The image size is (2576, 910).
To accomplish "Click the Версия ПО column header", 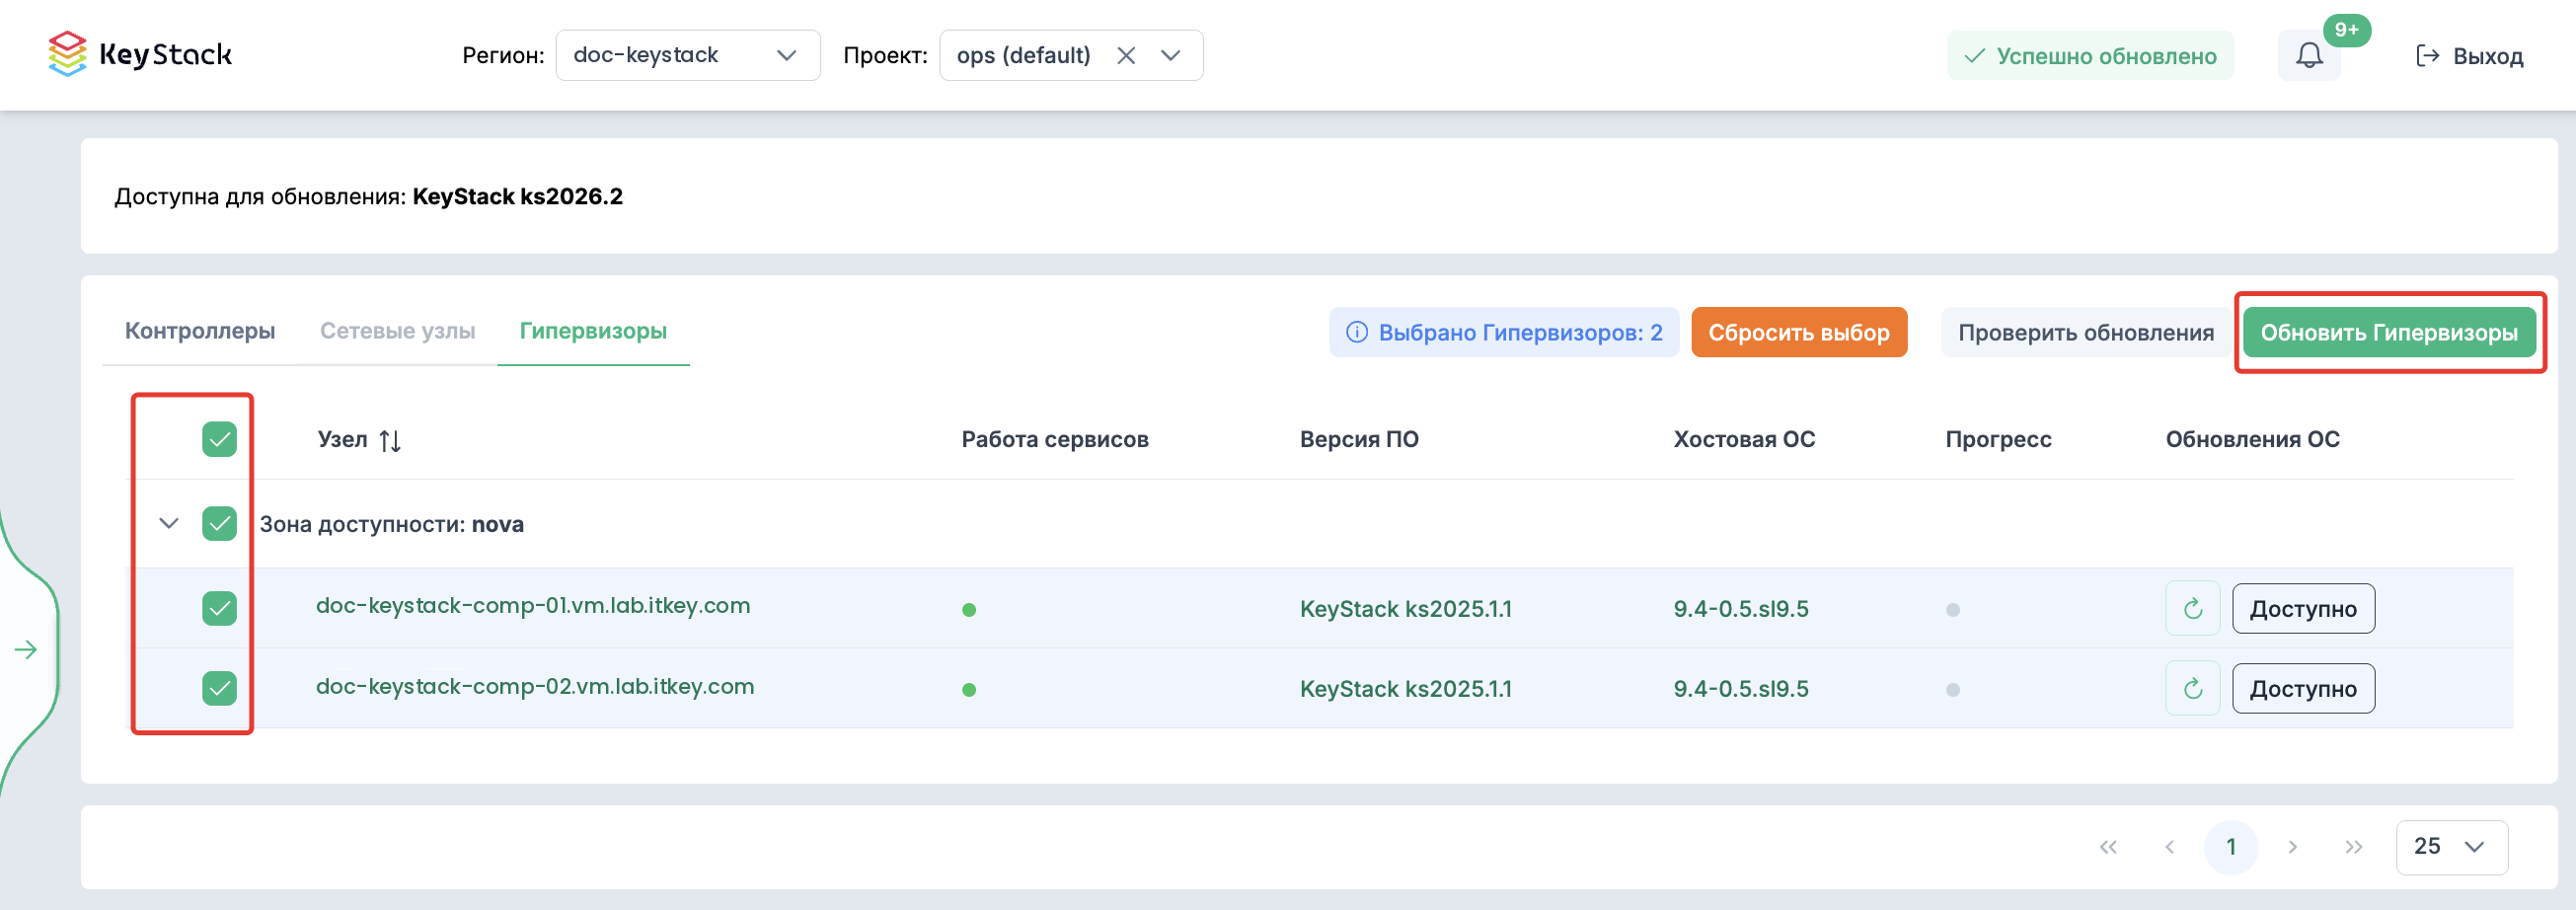I will [x=1359, y=440].
